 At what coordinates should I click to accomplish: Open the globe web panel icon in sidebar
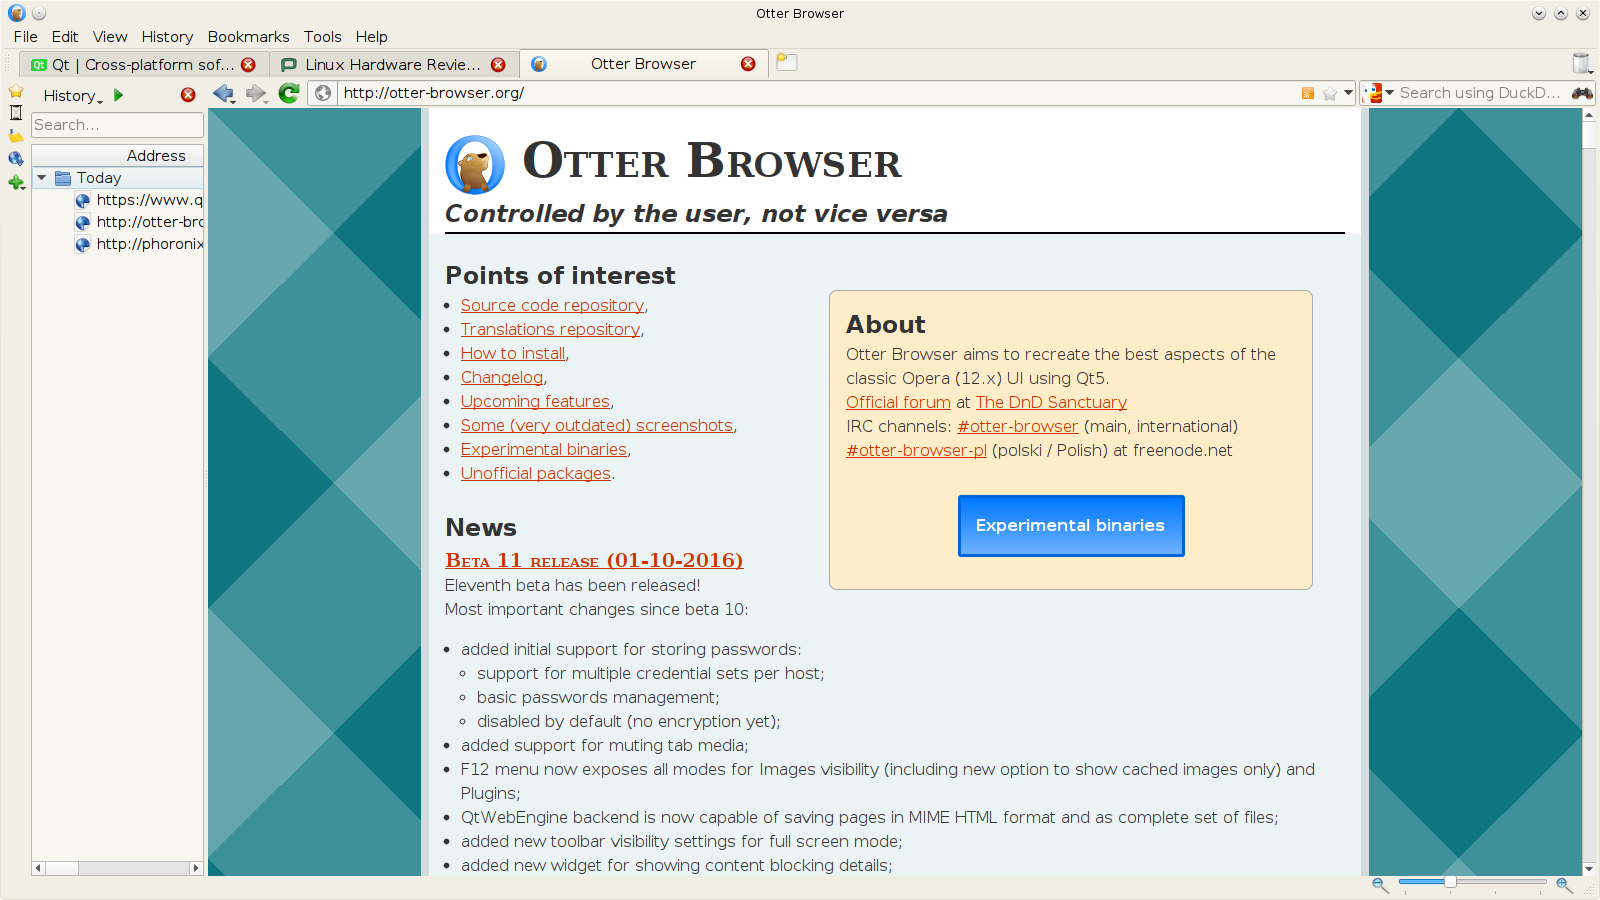(16, 158)
